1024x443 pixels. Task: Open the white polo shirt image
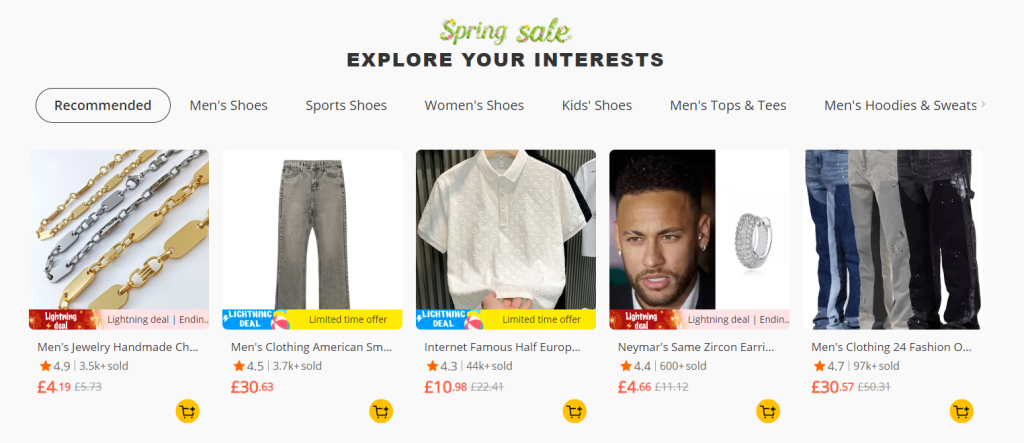(x=506, y=230)
